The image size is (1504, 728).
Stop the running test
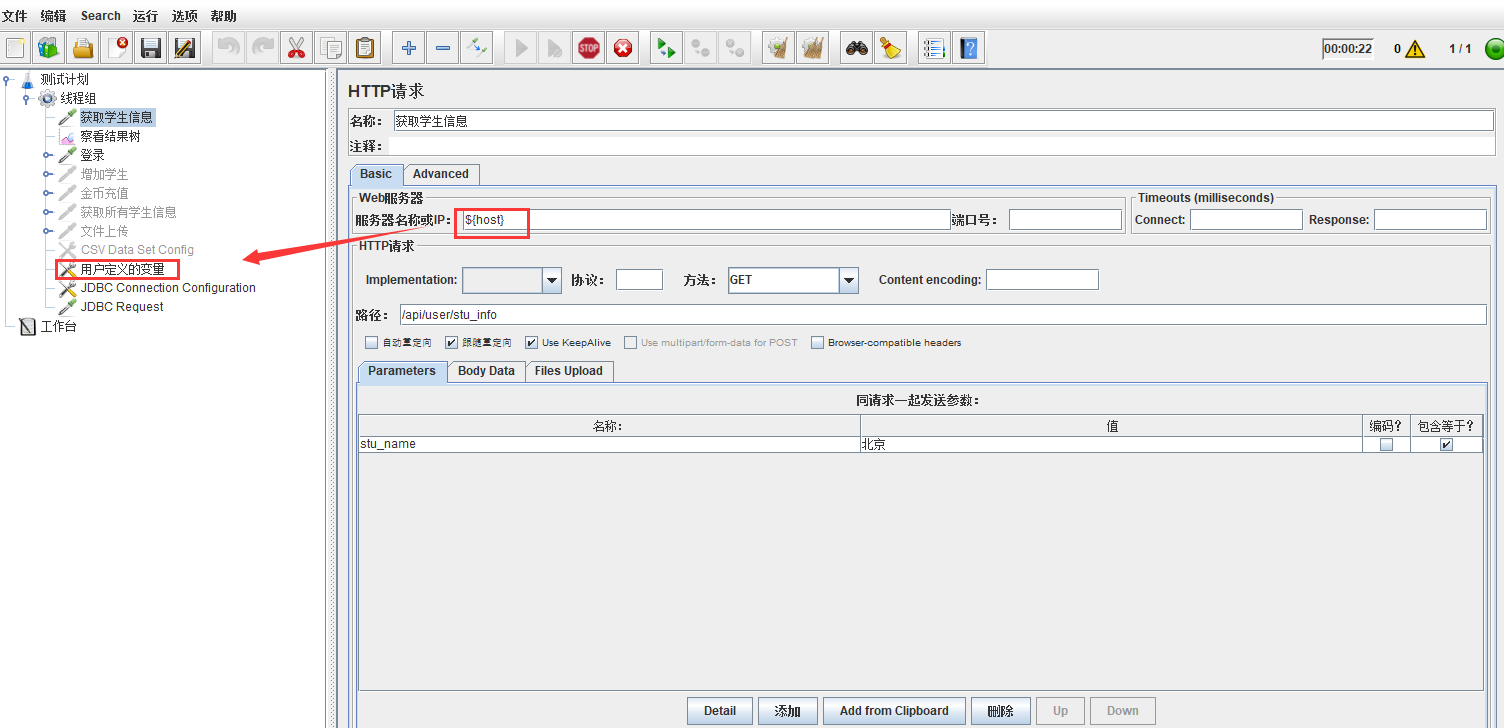pyautogui.click(x=588, y=47)
